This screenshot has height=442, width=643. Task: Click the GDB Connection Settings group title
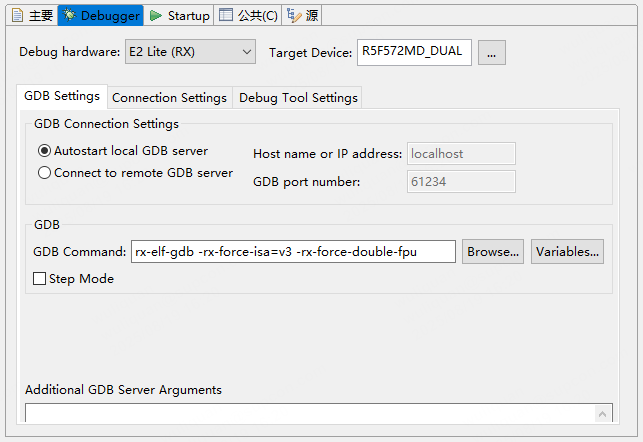106,124
